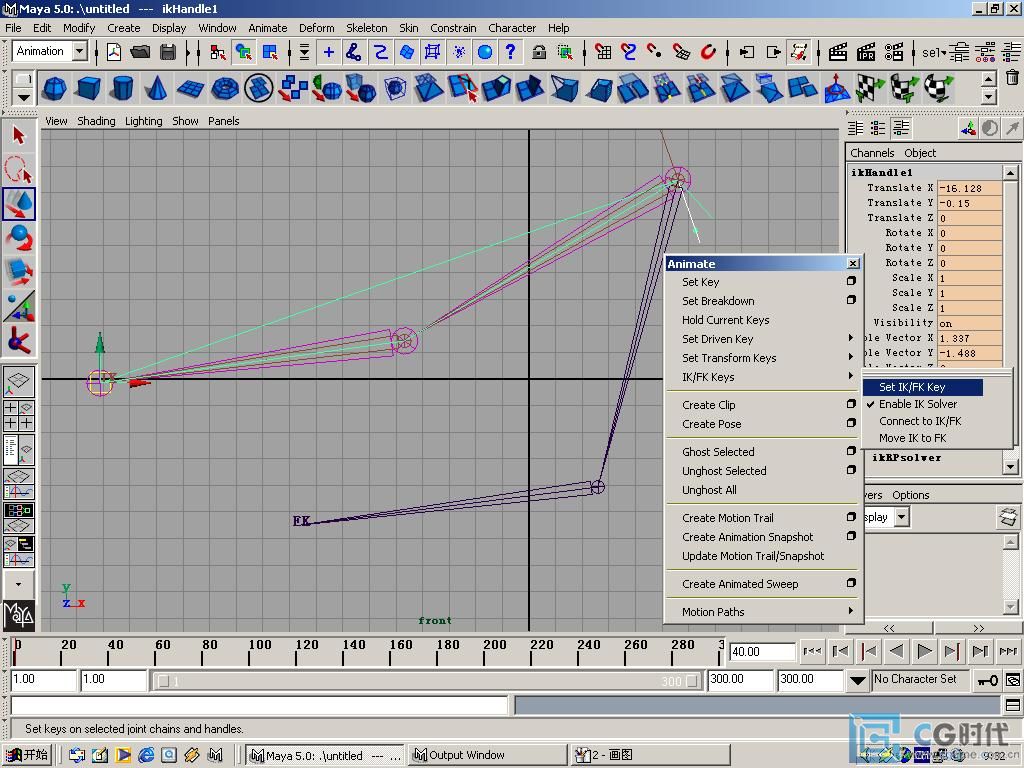Start an IPR render
Viewport: 1024px width, 768px height.
[x=865, y=52]
